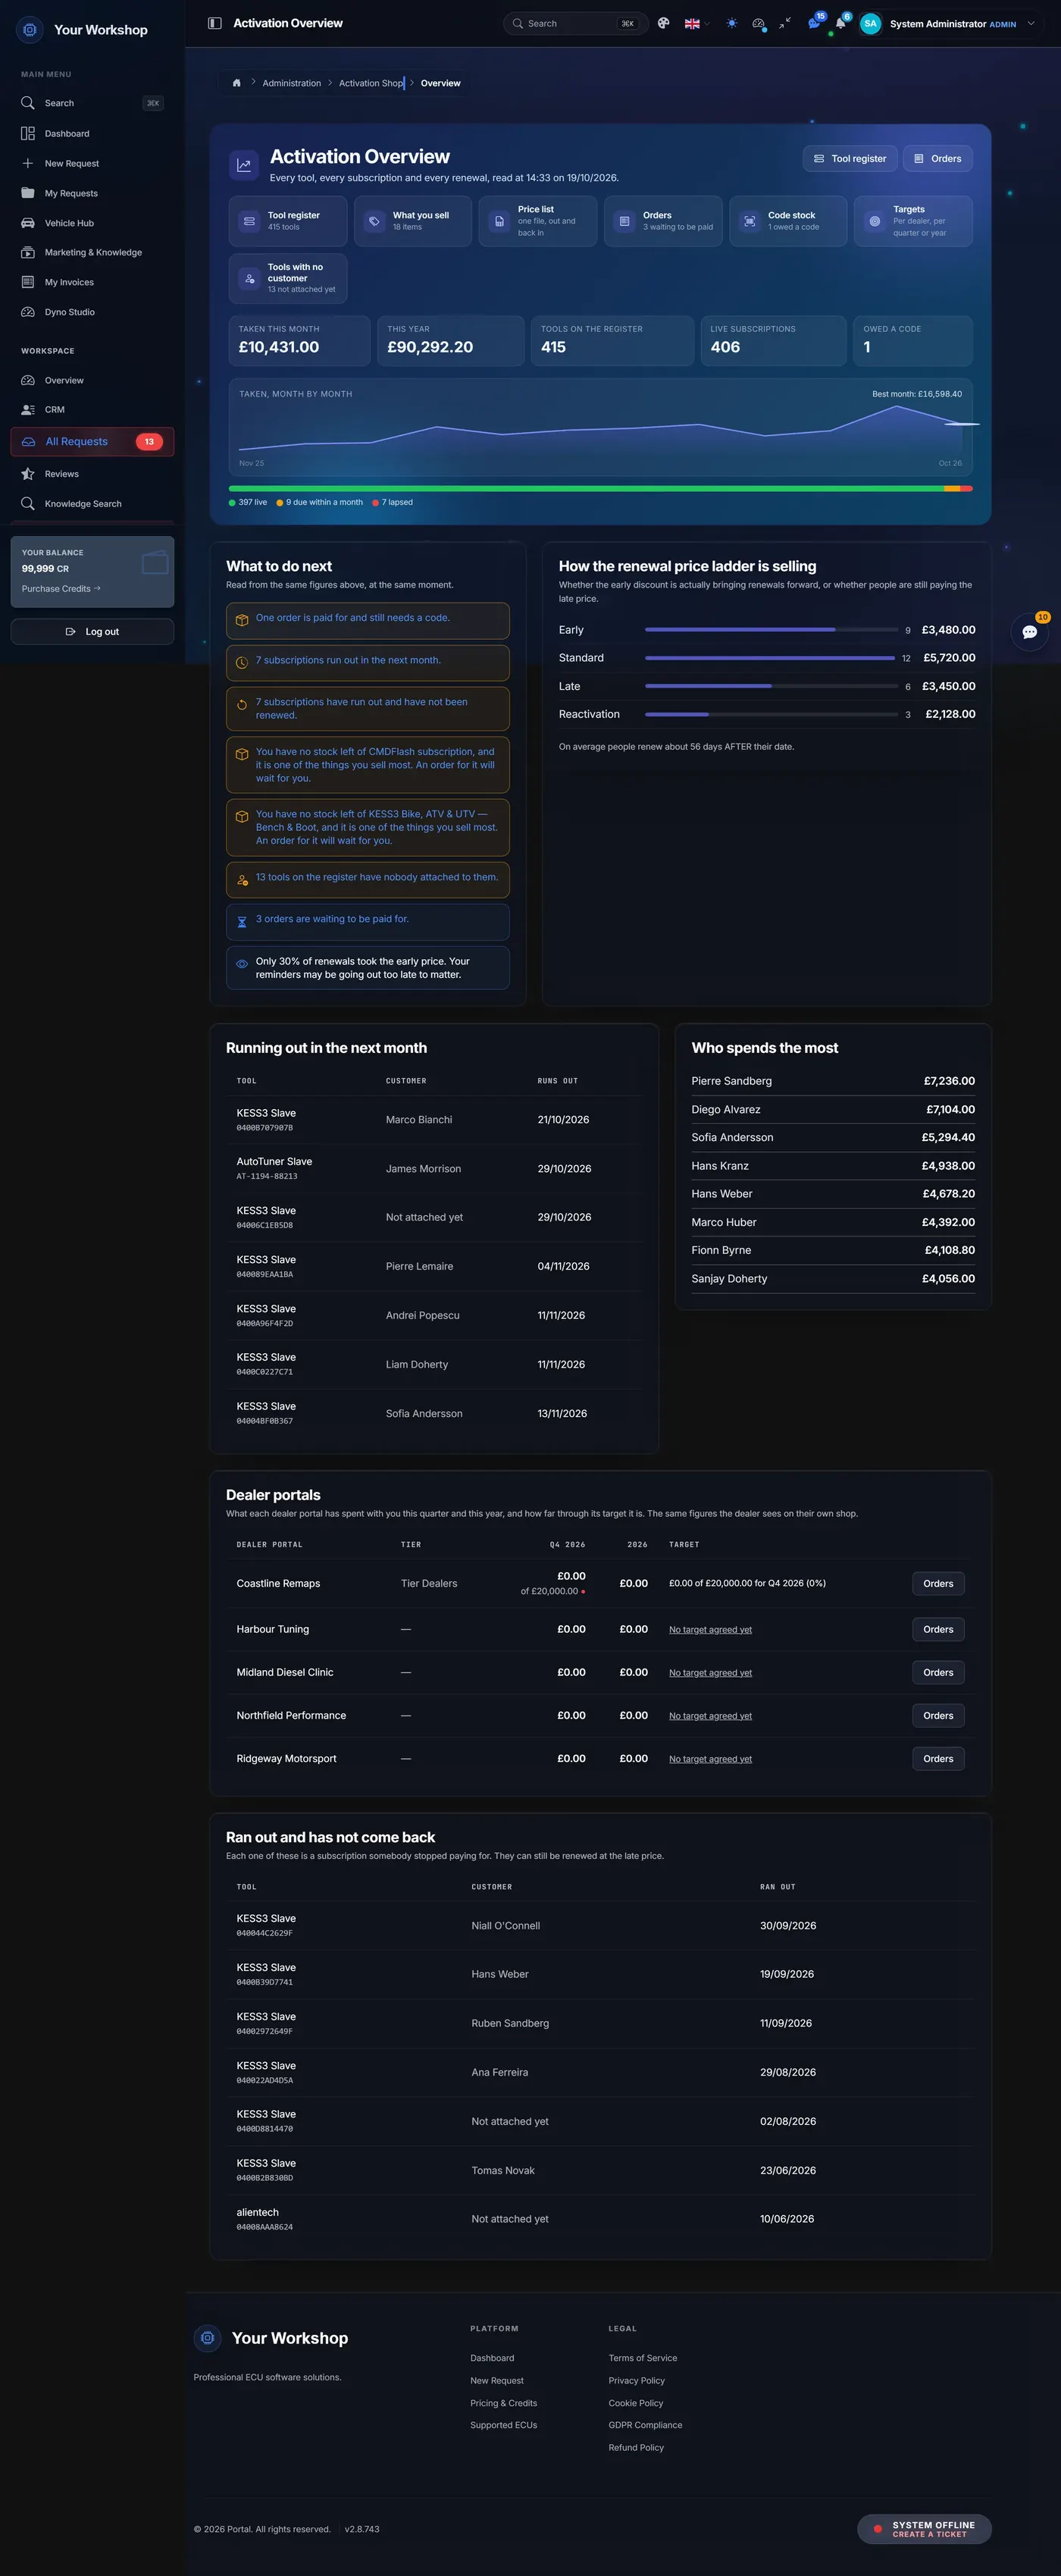
Task: Open the language flag dropdown
Action: click(x=697, y=23)
